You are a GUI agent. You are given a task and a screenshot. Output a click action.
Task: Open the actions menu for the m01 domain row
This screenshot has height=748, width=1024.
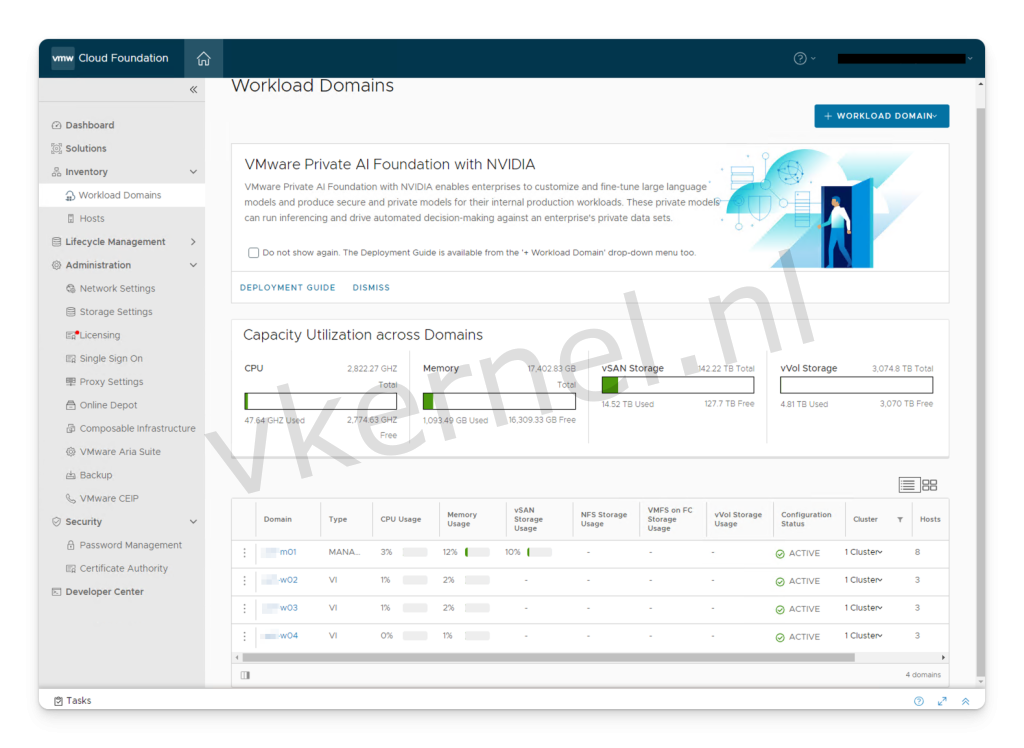244,552
